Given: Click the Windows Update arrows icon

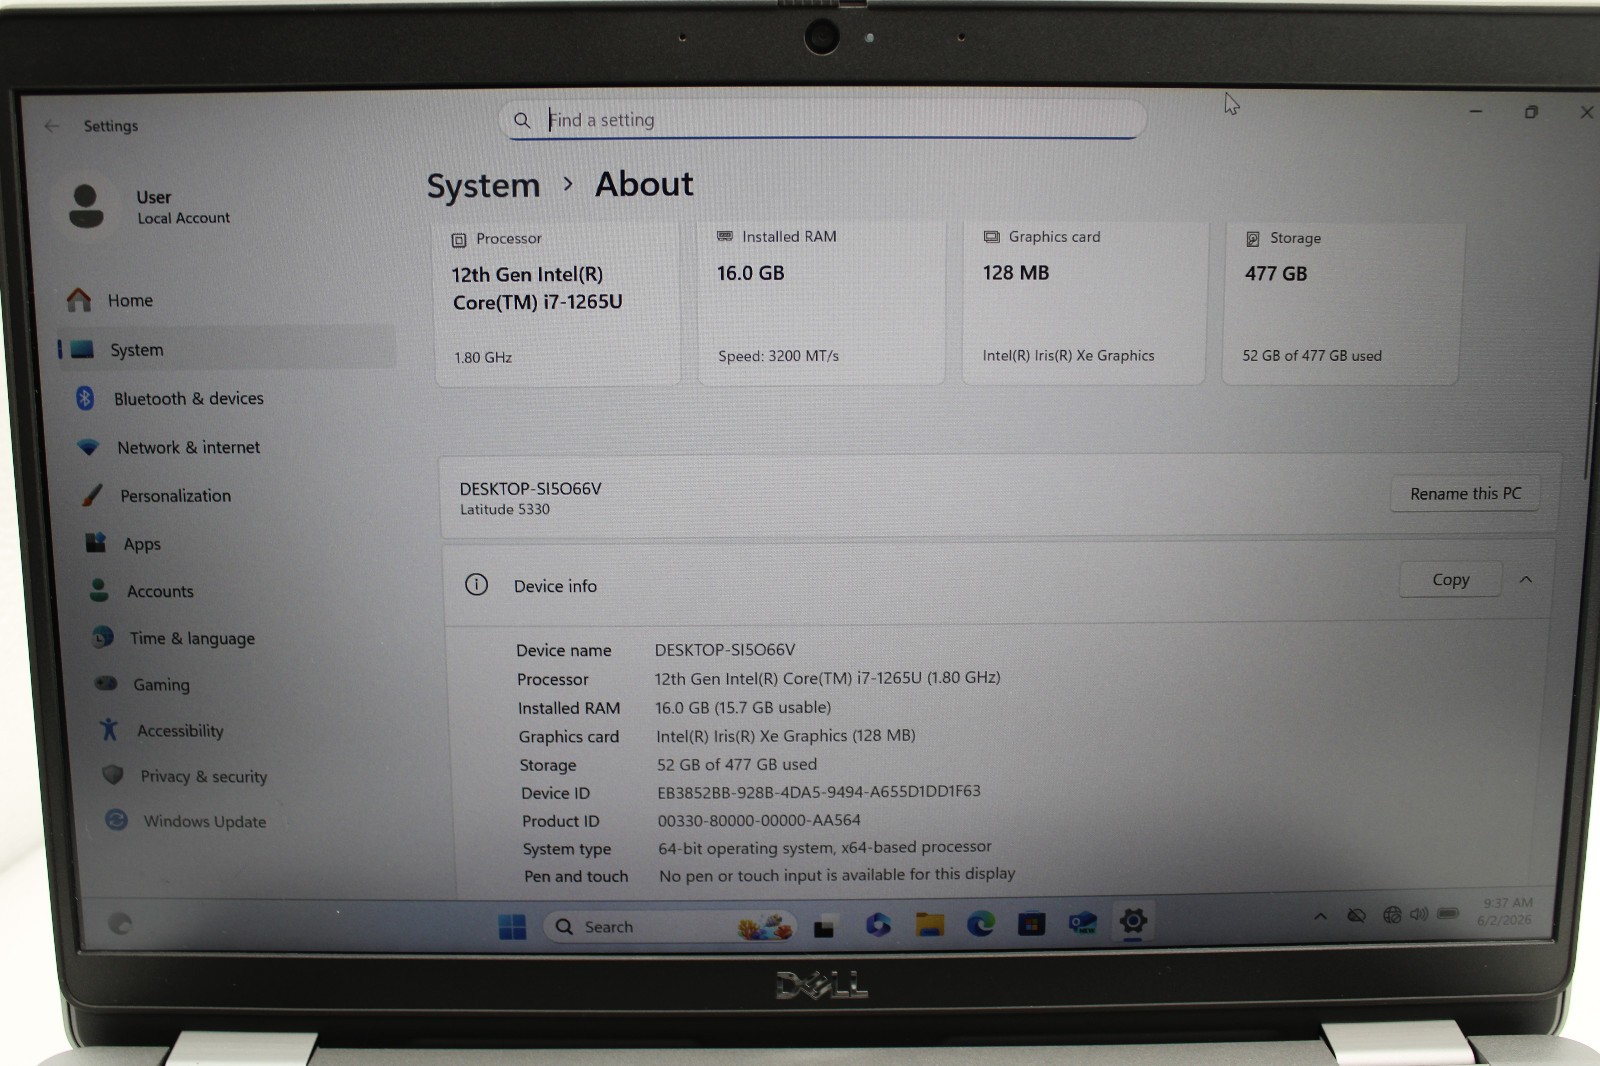Looking at the screenshot, I should (x=117, y=820).
